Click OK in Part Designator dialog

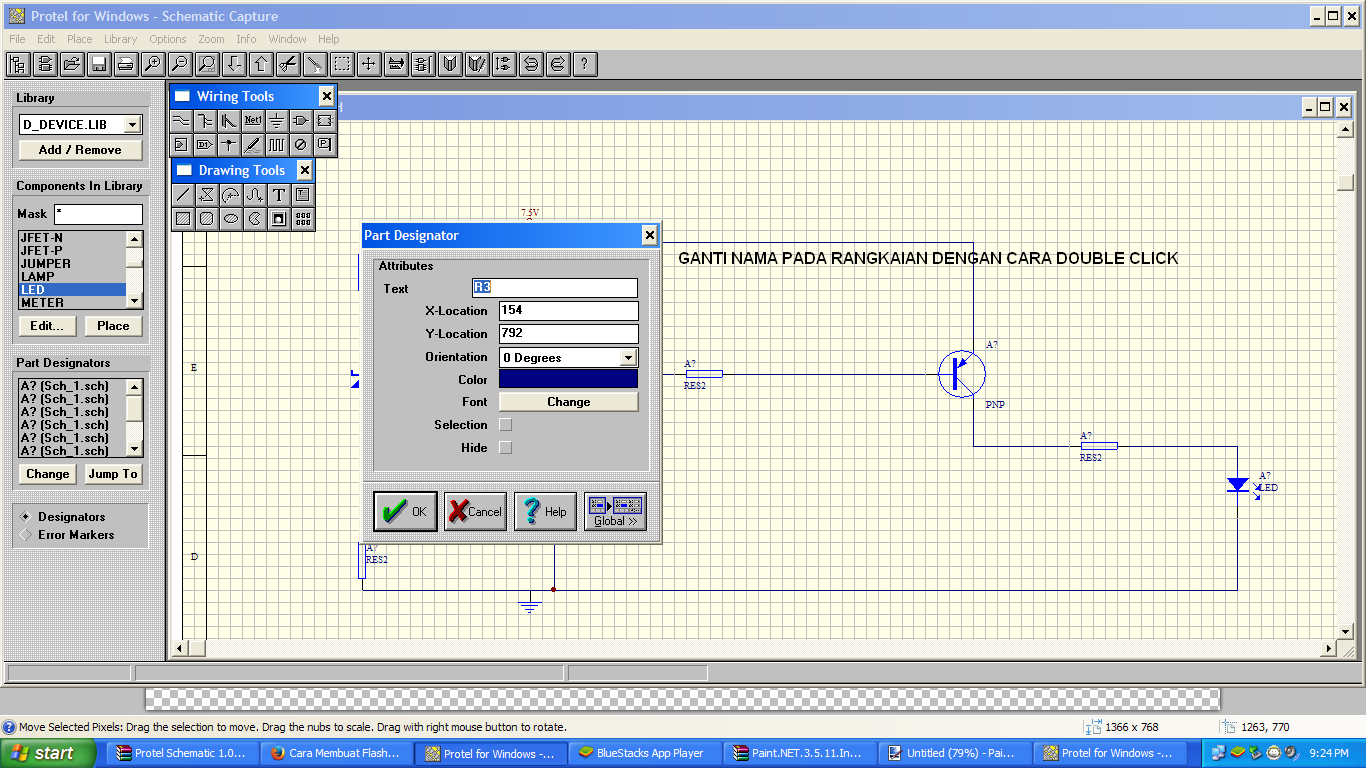[x=405, y=511]
